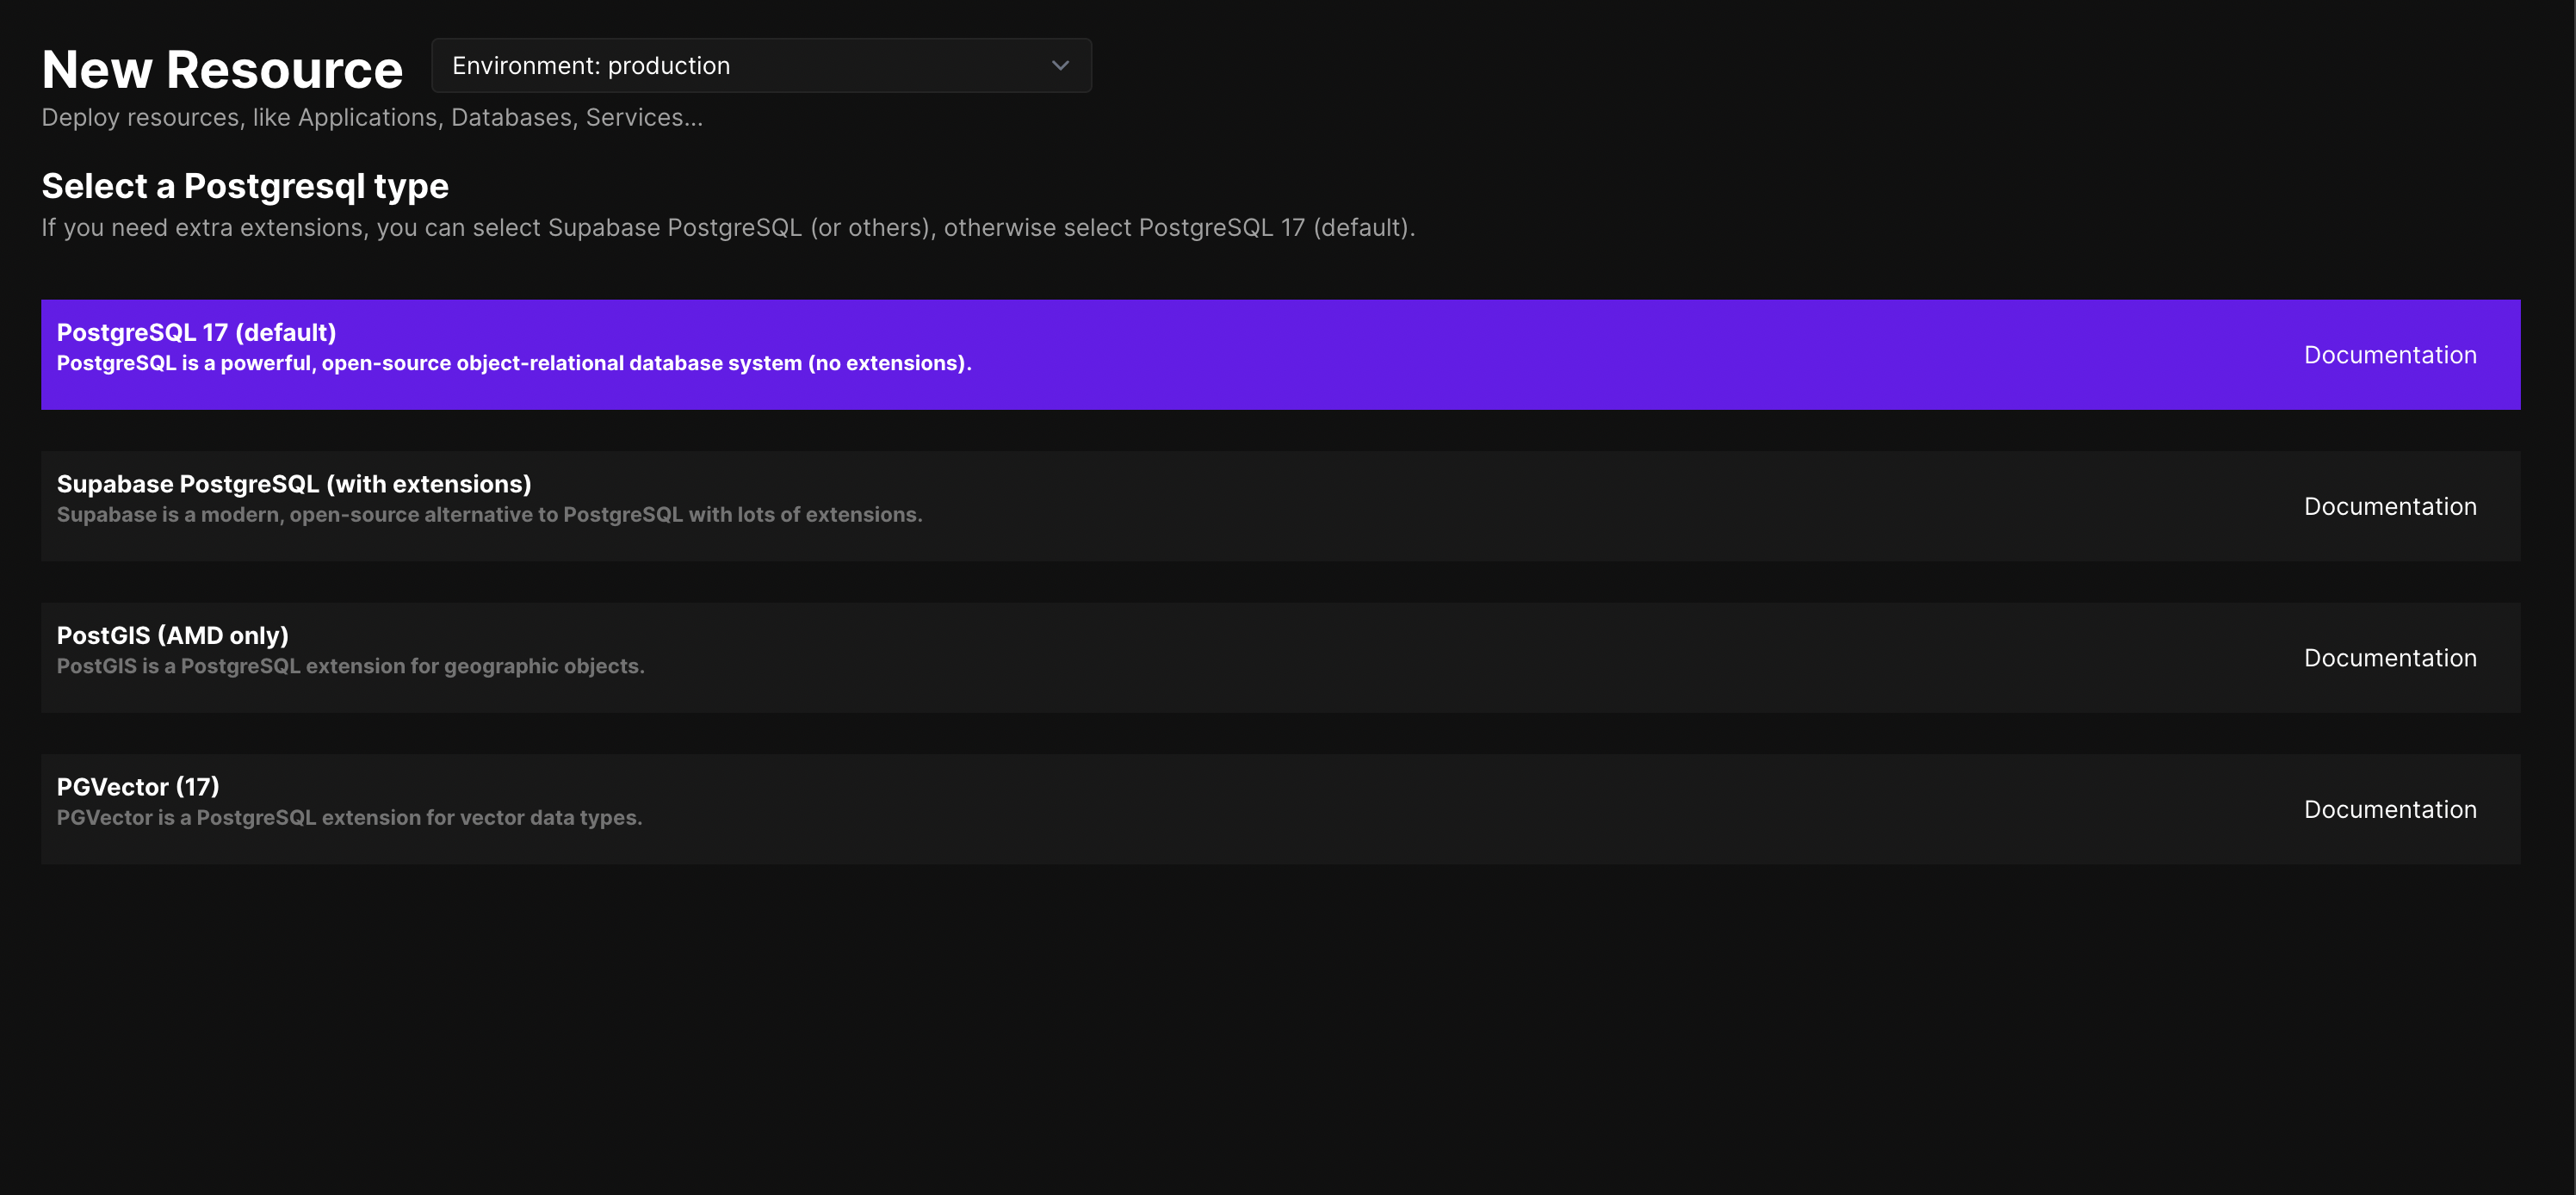Click the Supabase 'lots of extensions' description
2576x1195 pixels.
tap(489, 515)
